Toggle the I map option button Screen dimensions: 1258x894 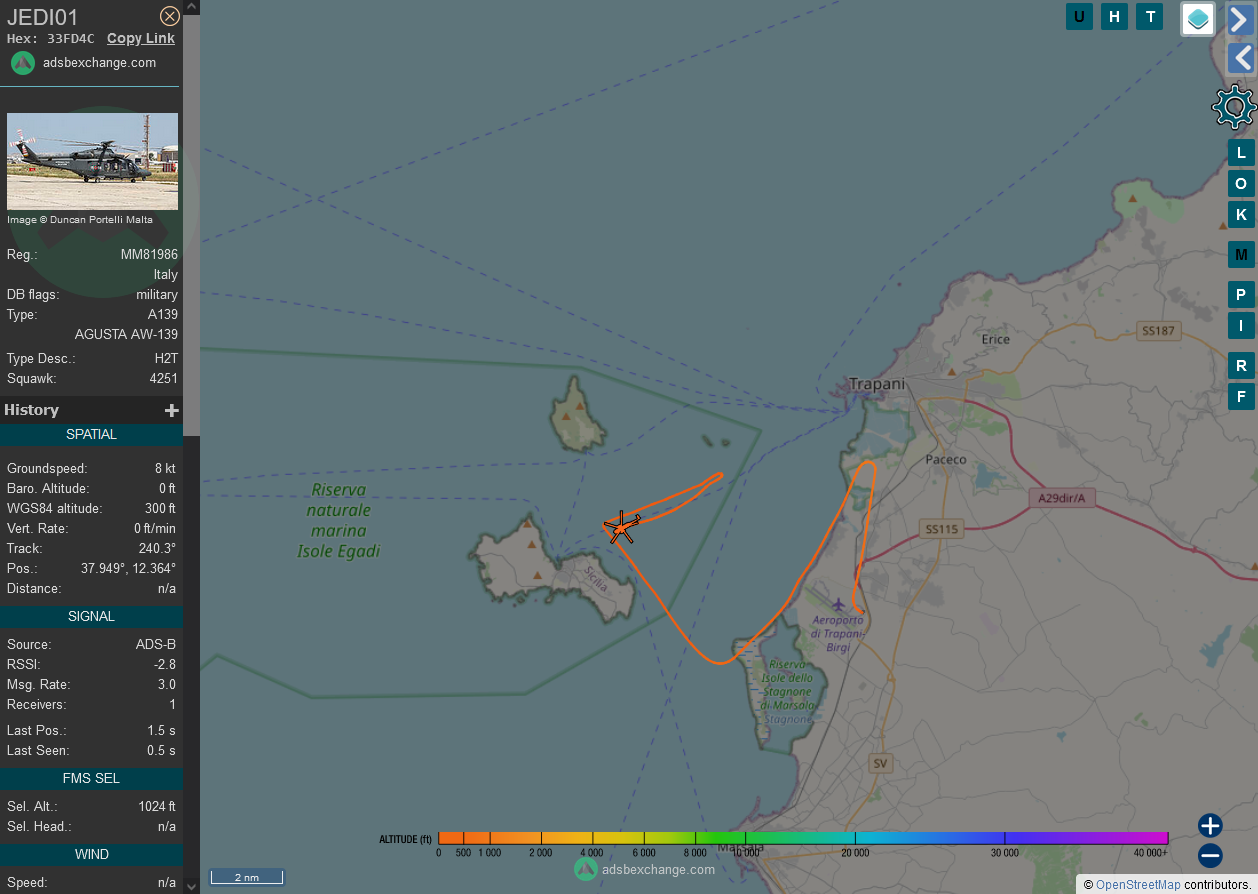point(1241,325)
